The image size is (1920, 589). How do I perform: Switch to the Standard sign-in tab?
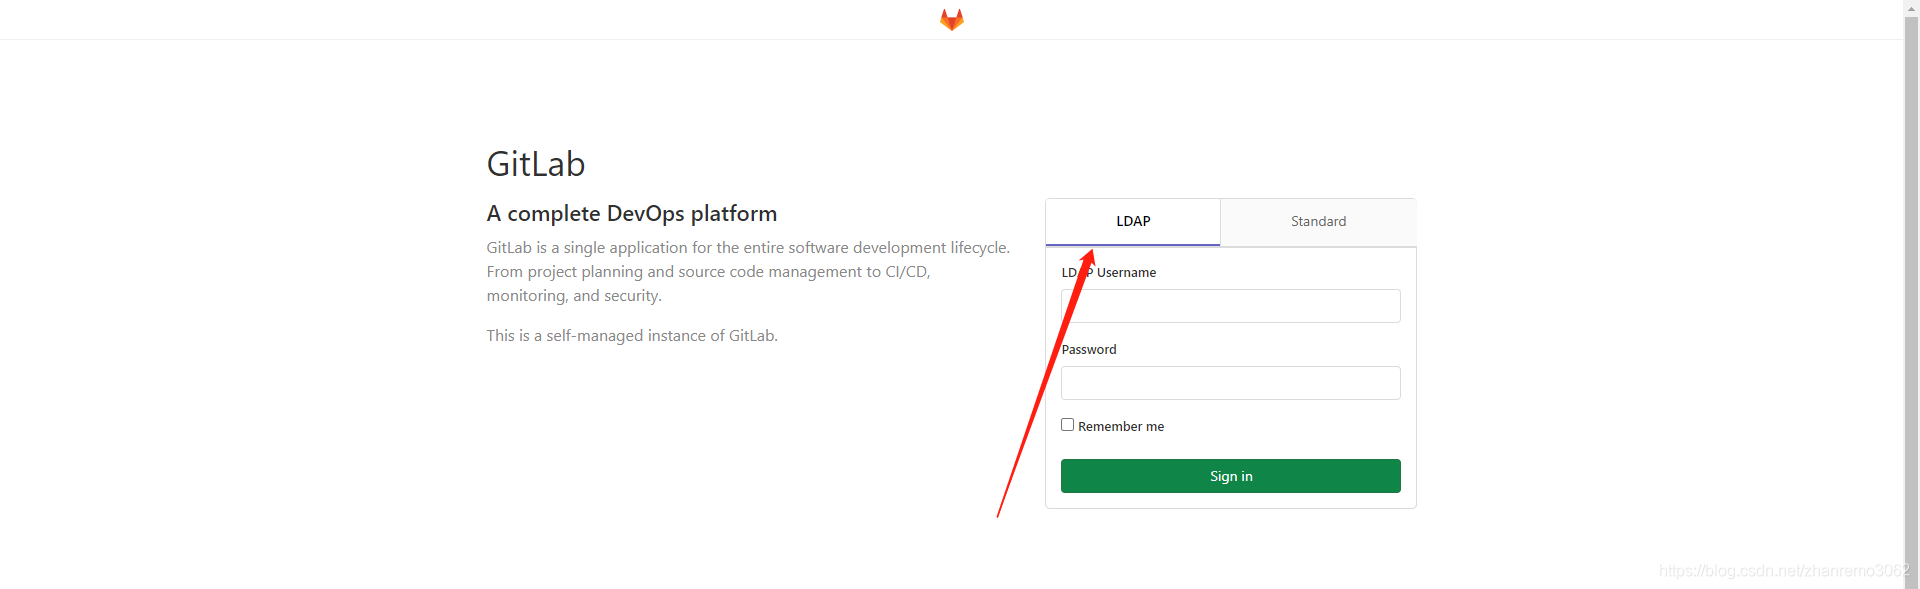coord(1318,222)
